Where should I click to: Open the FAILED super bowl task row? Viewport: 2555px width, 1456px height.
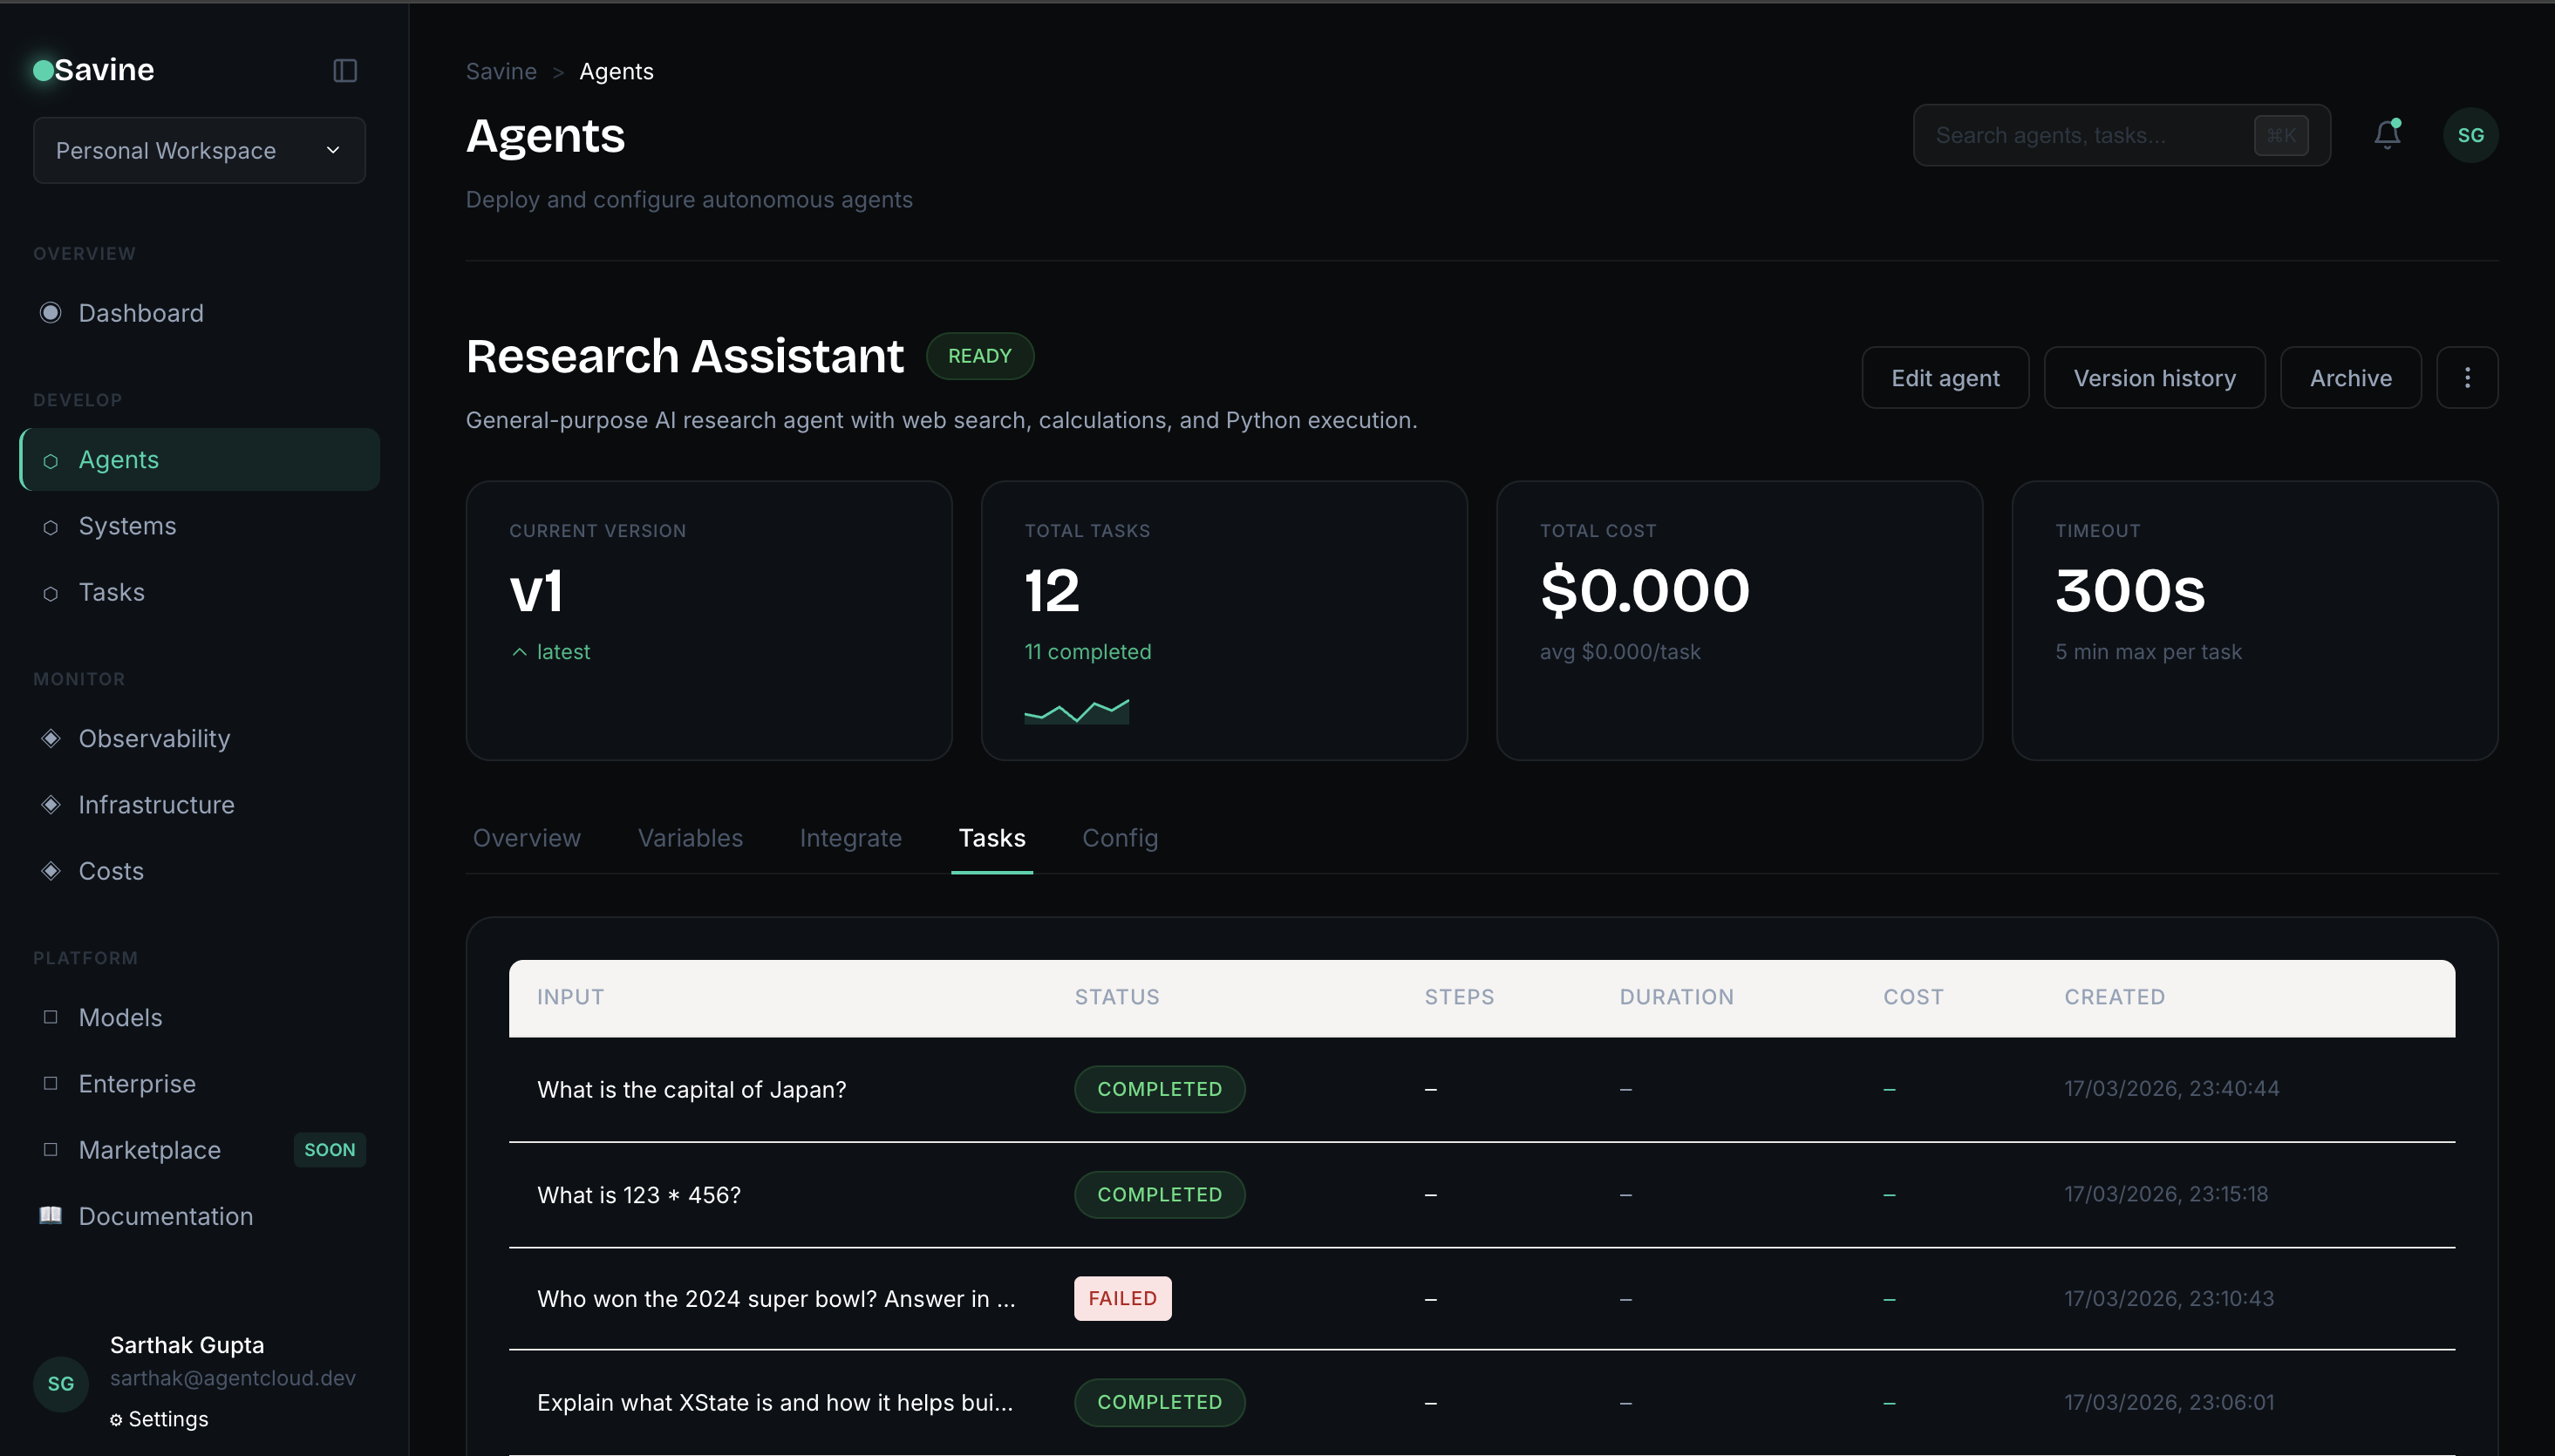click(776, 1298)
